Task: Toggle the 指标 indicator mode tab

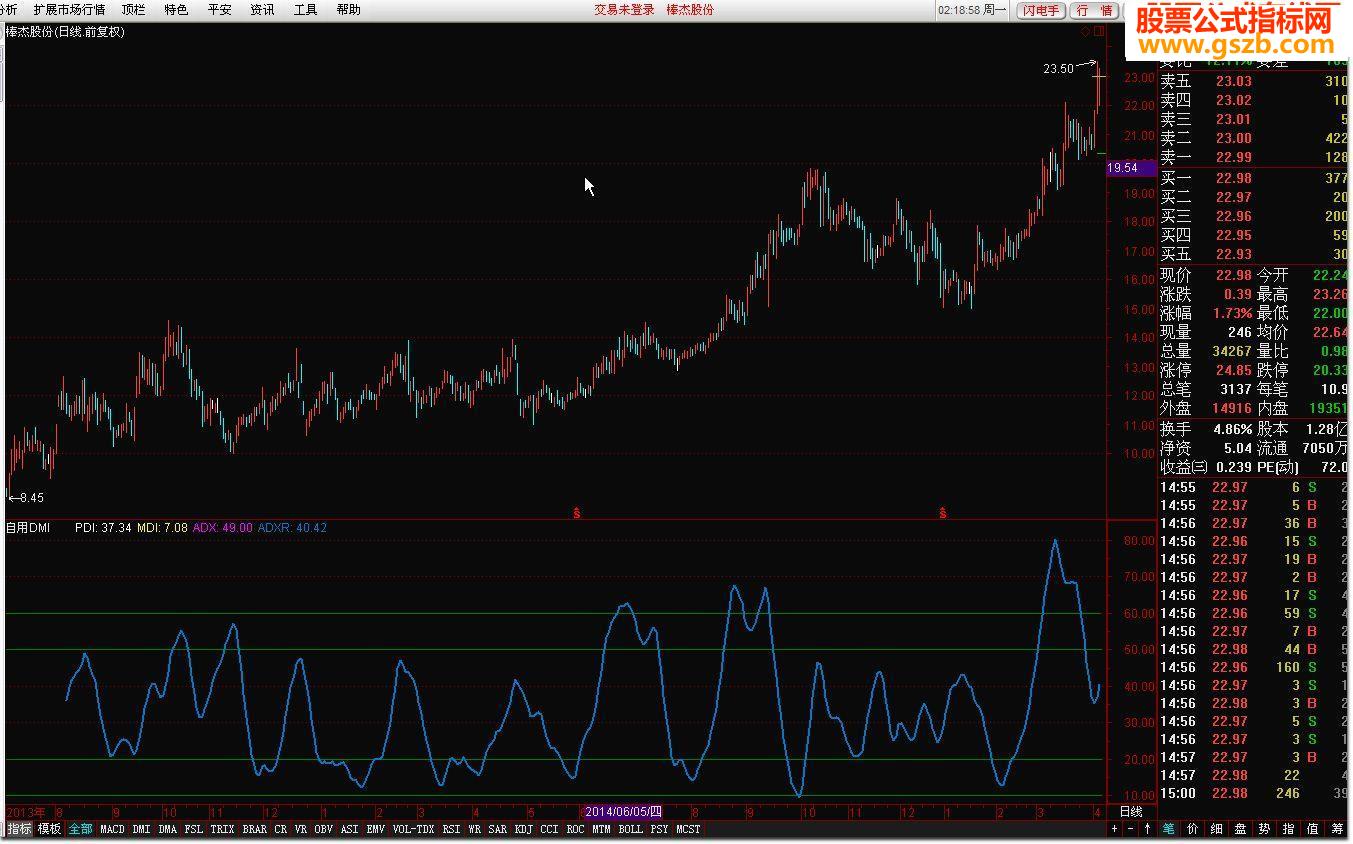Action: (19, 829)
